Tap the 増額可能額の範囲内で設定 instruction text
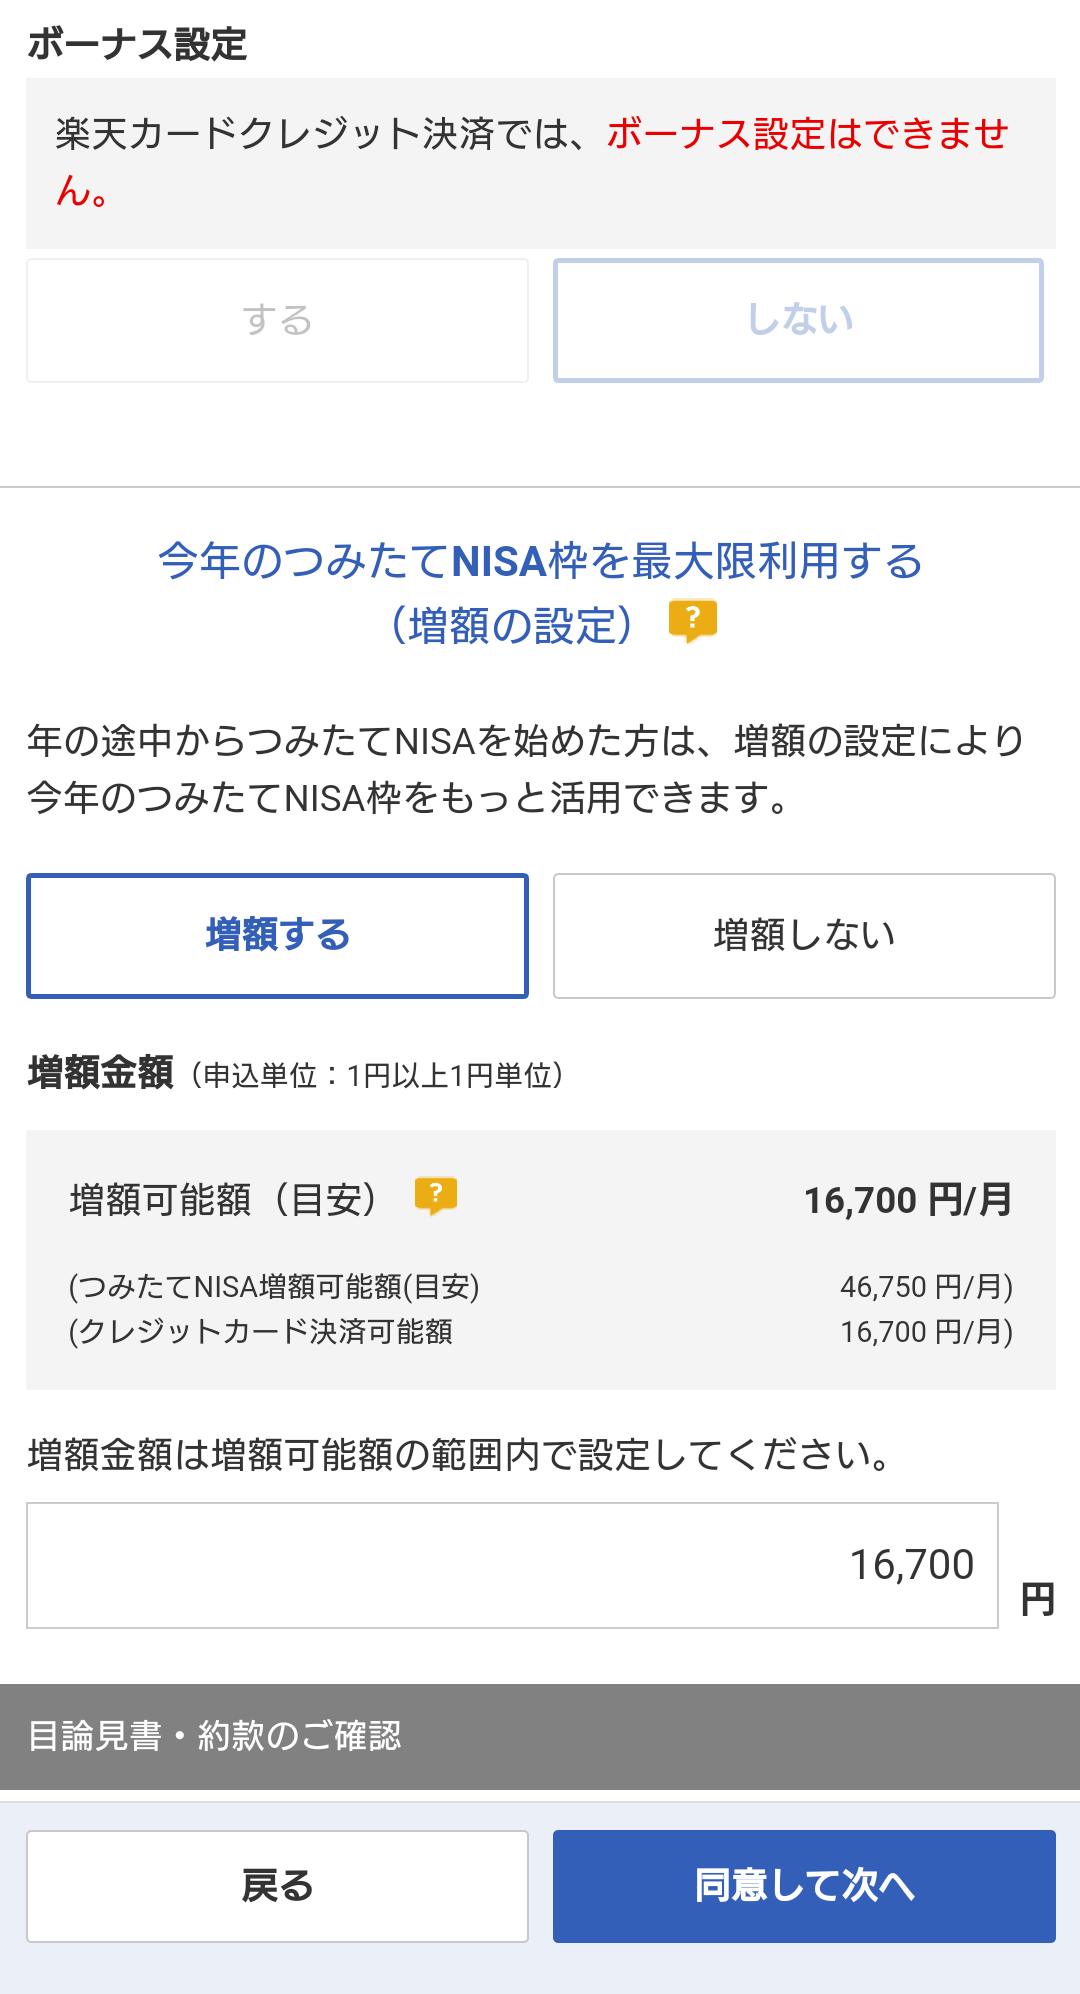1080x1994 pixels. coord(460,1455)
